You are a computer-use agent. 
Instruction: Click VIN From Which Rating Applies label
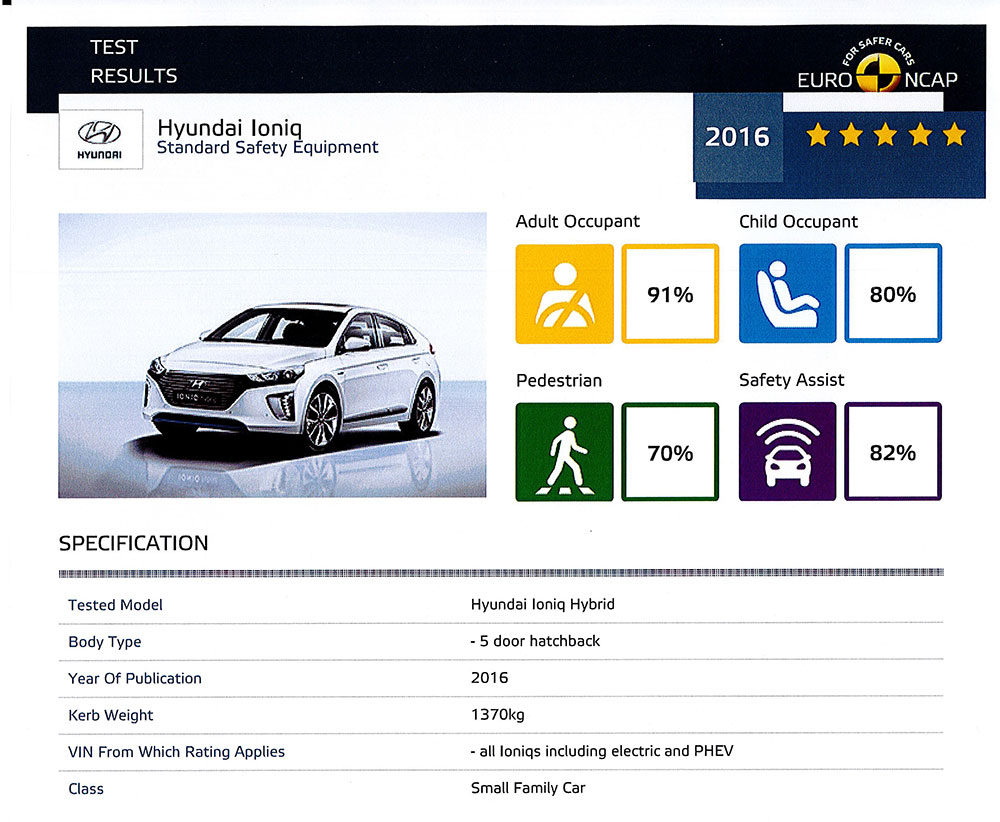(177, 752)
